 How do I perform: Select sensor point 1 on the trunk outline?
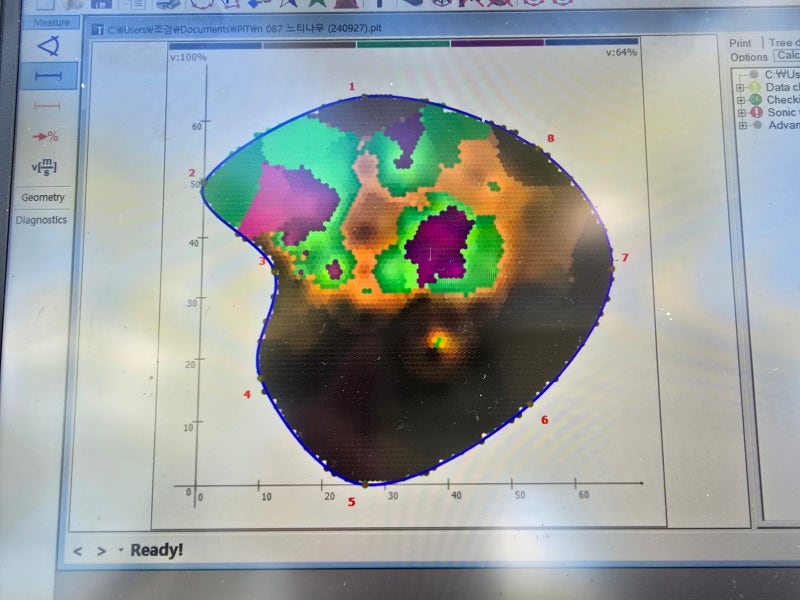click(364, 96)
